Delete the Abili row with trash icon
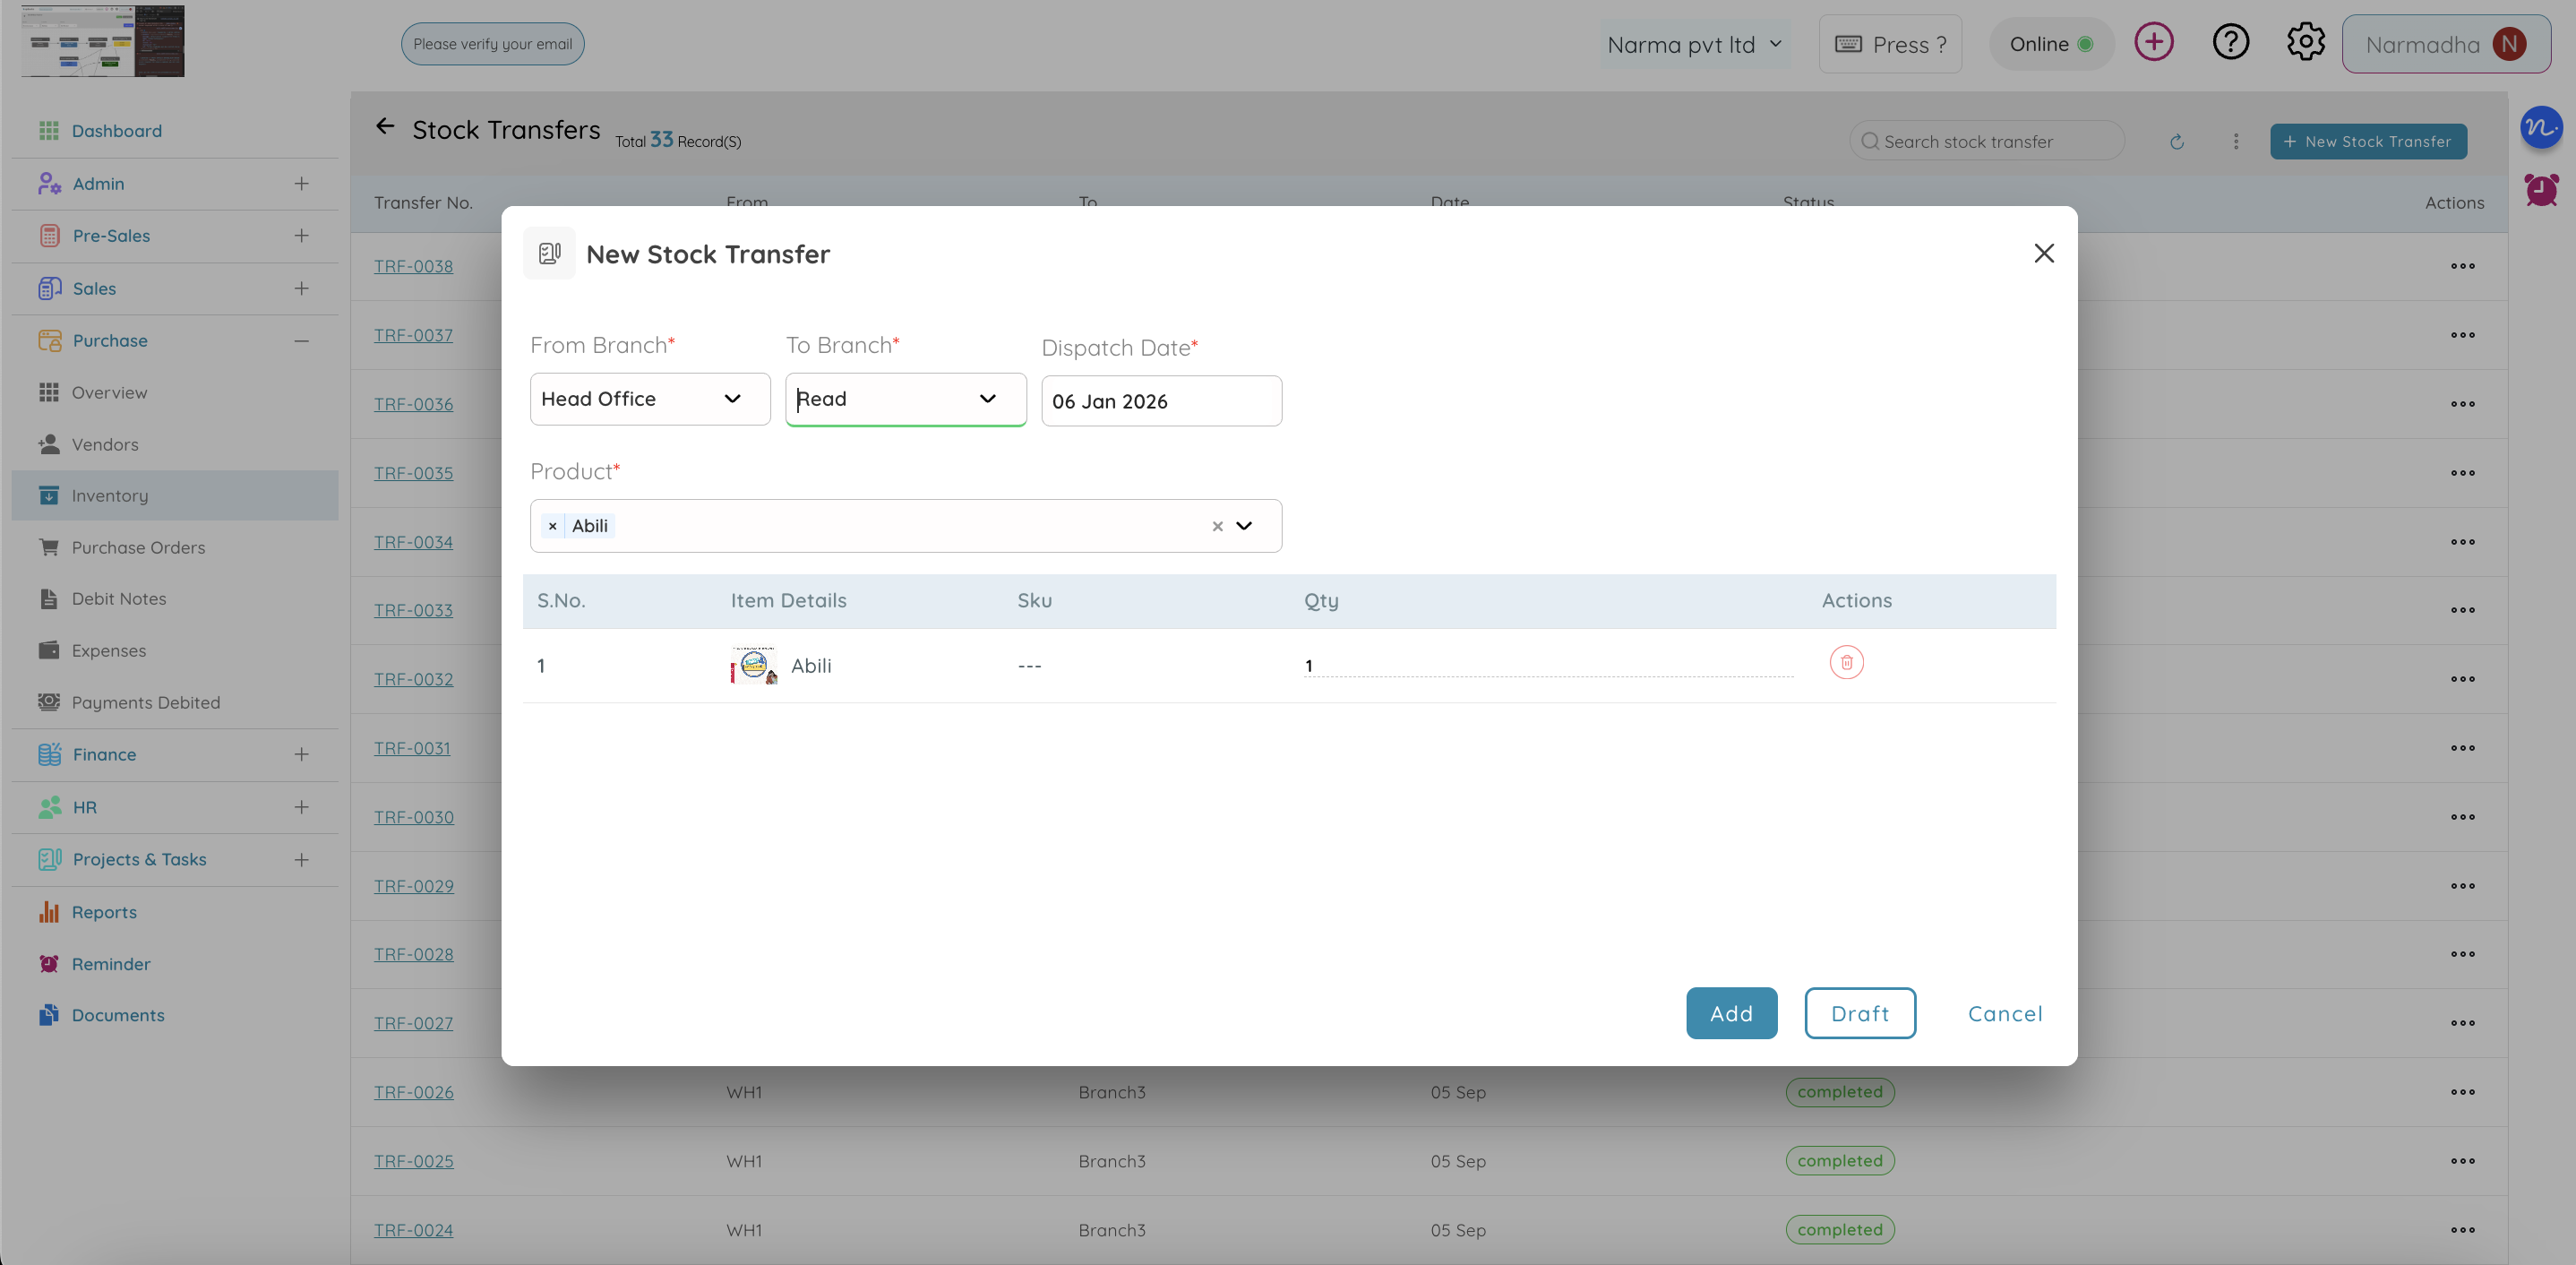The image size is (2576, 1265). pos(1846,663)
